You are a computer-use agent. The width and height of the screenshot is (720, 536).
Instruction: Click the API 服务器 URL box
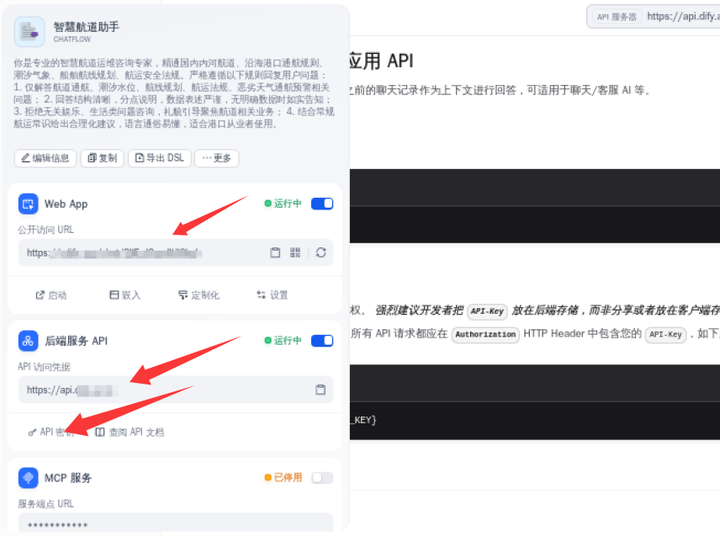coord(653,17)
